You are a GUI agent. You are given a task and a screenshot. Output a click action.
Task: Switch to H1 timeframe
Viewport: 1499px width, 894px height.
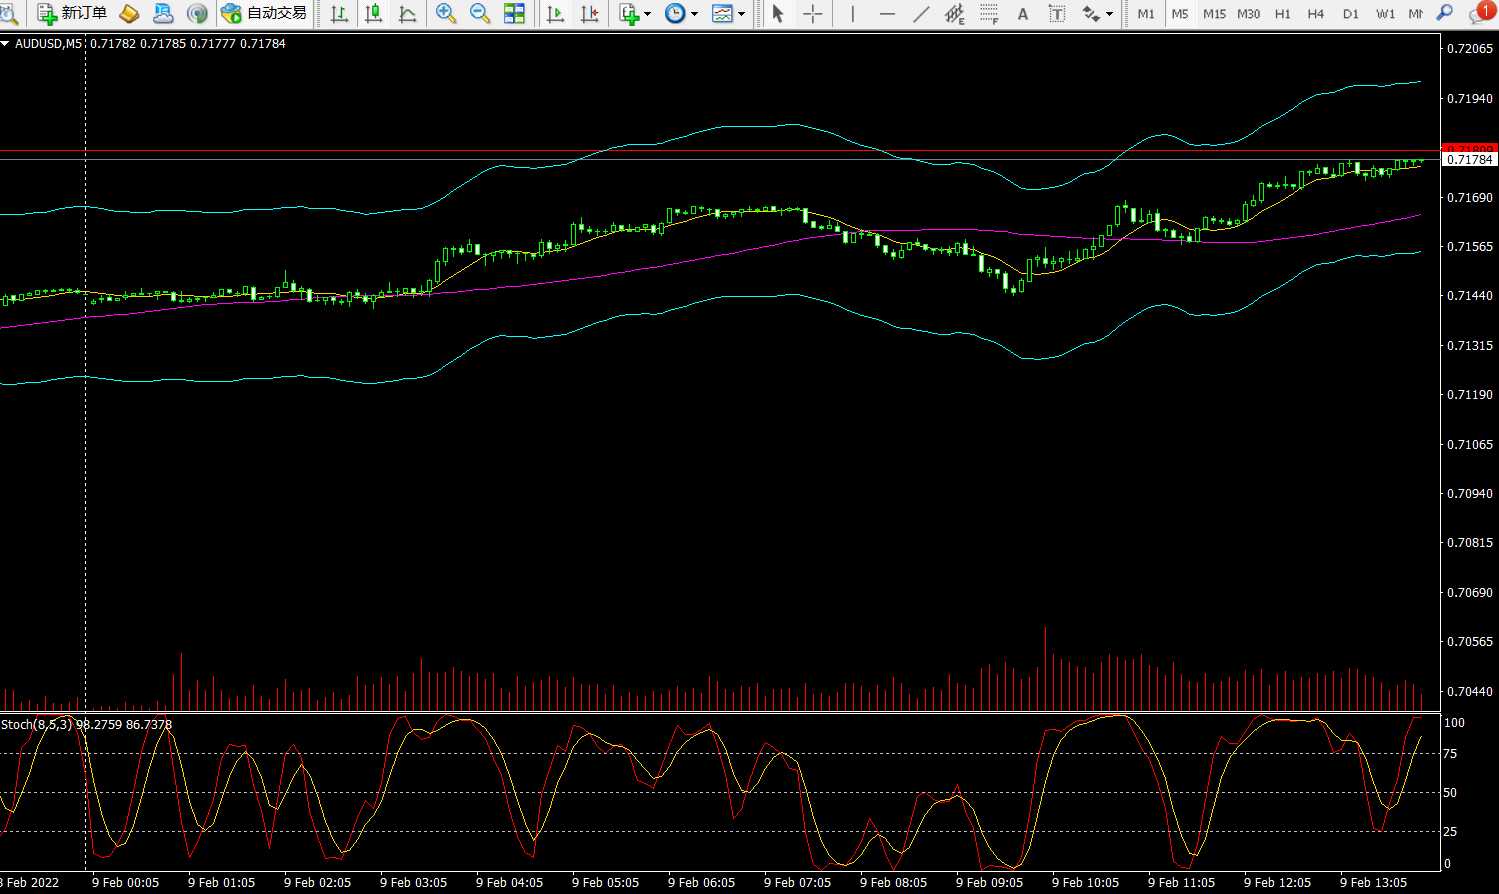coord(1283,14)
